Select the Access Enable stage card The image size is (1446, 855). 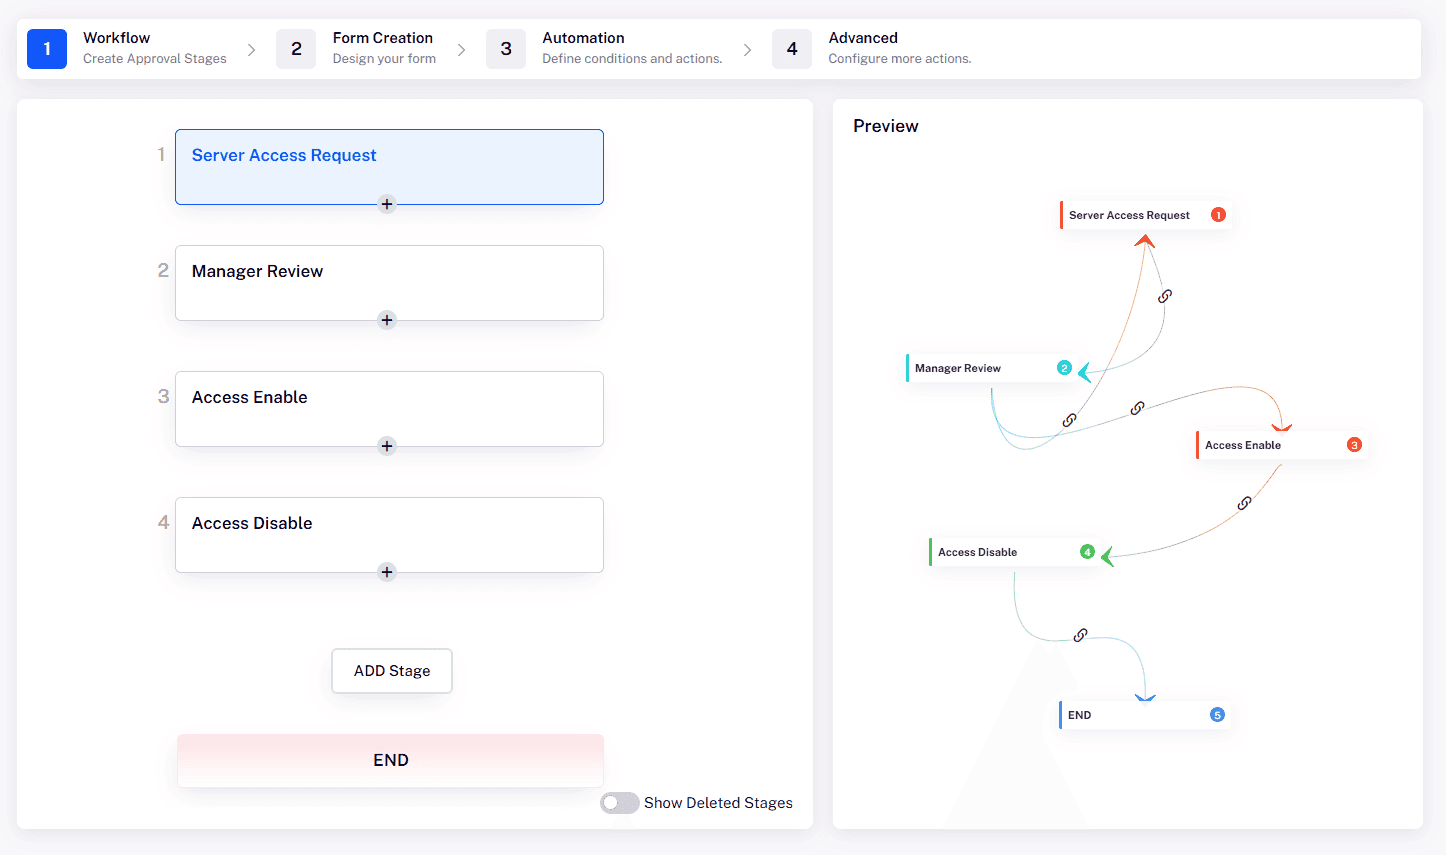(389, 408)
